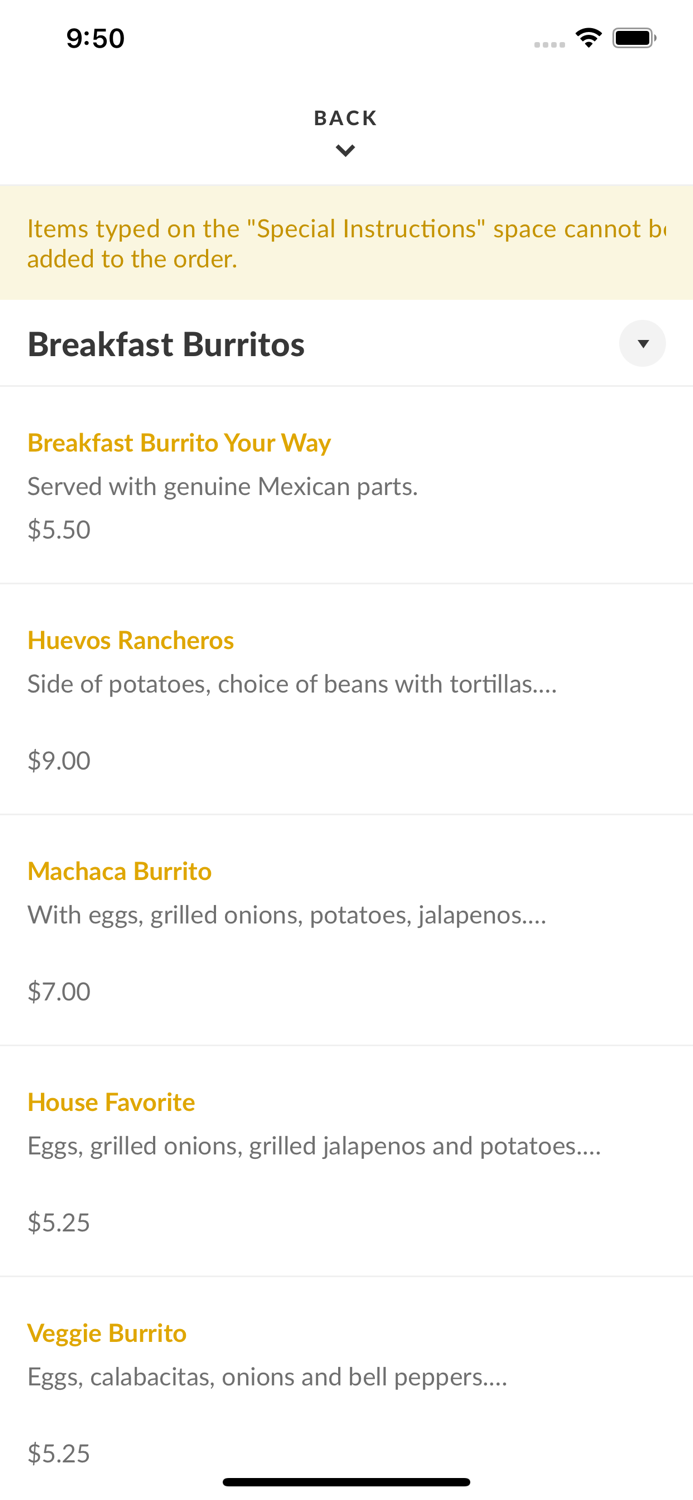View the House Favorite burrito details
The width and height of the screenshot is (693, 1500).
point(111,1102)
